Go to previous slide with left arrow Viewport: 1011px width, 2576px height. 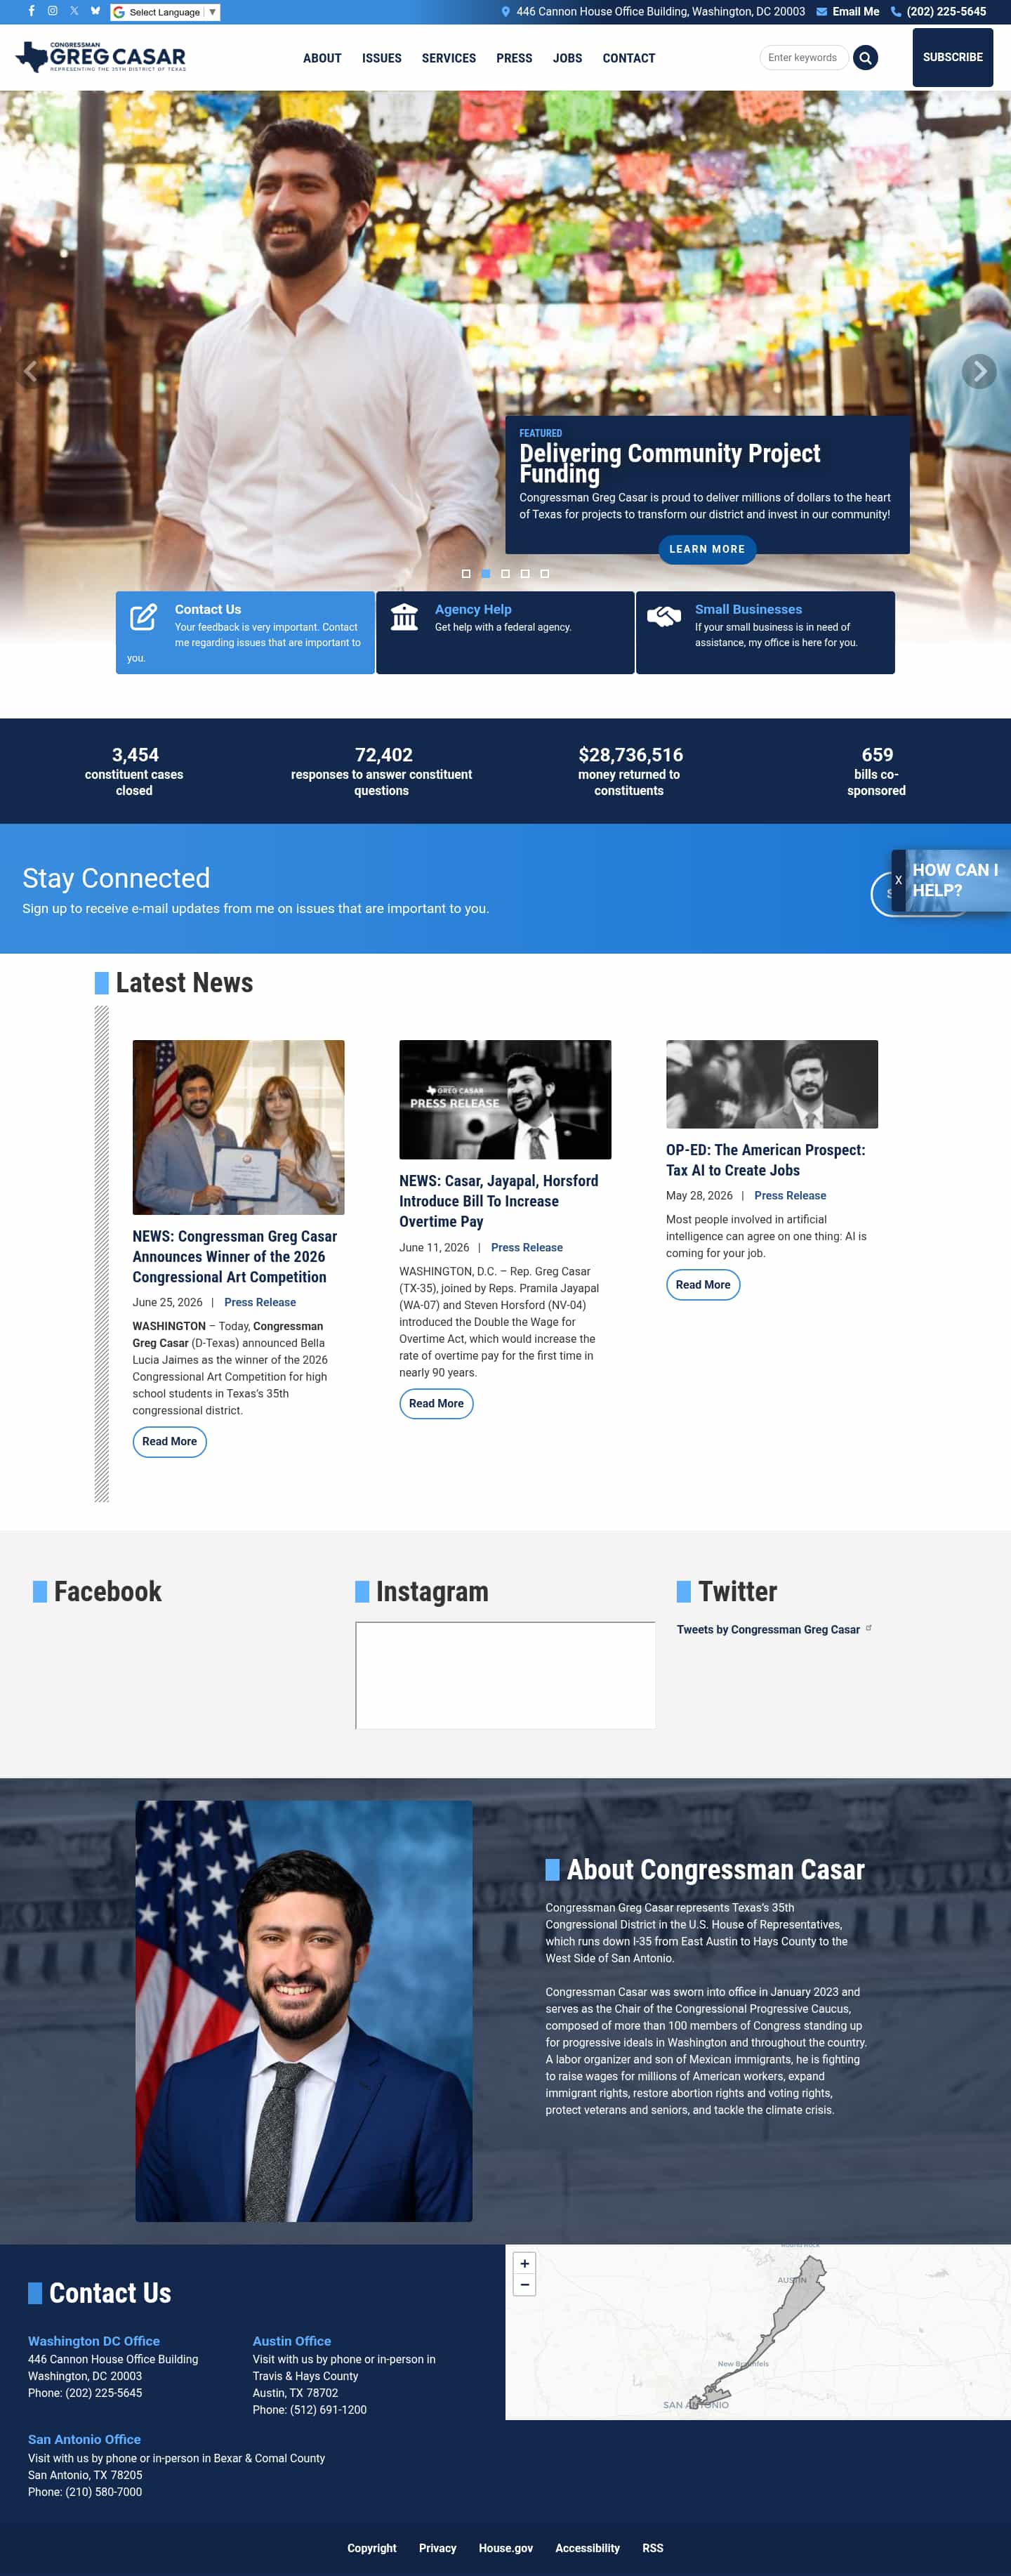pos(30,371)
